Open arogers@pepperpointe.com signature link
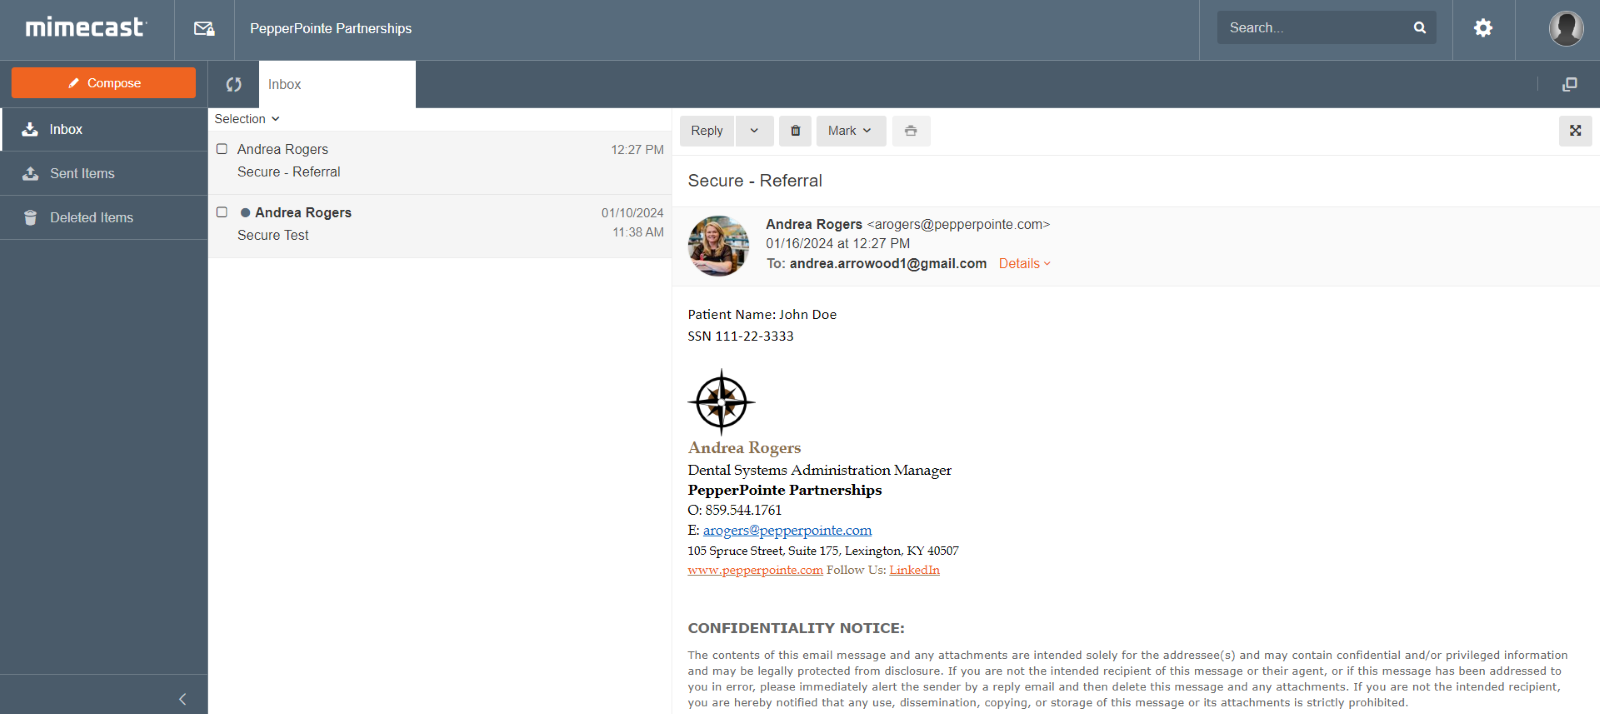1600x714 pixels. pos(787,531)
